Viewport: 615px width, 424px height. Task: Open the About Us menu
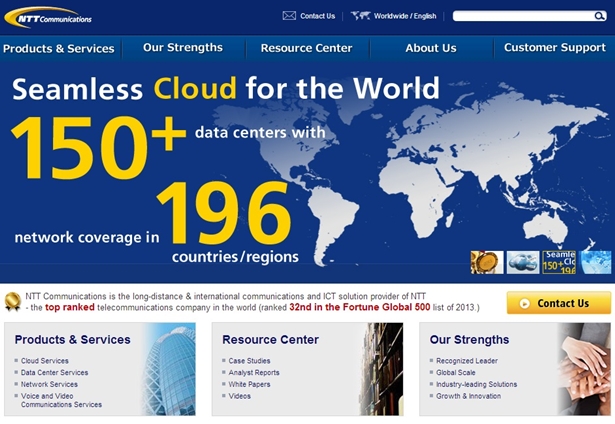pos(431,48)
